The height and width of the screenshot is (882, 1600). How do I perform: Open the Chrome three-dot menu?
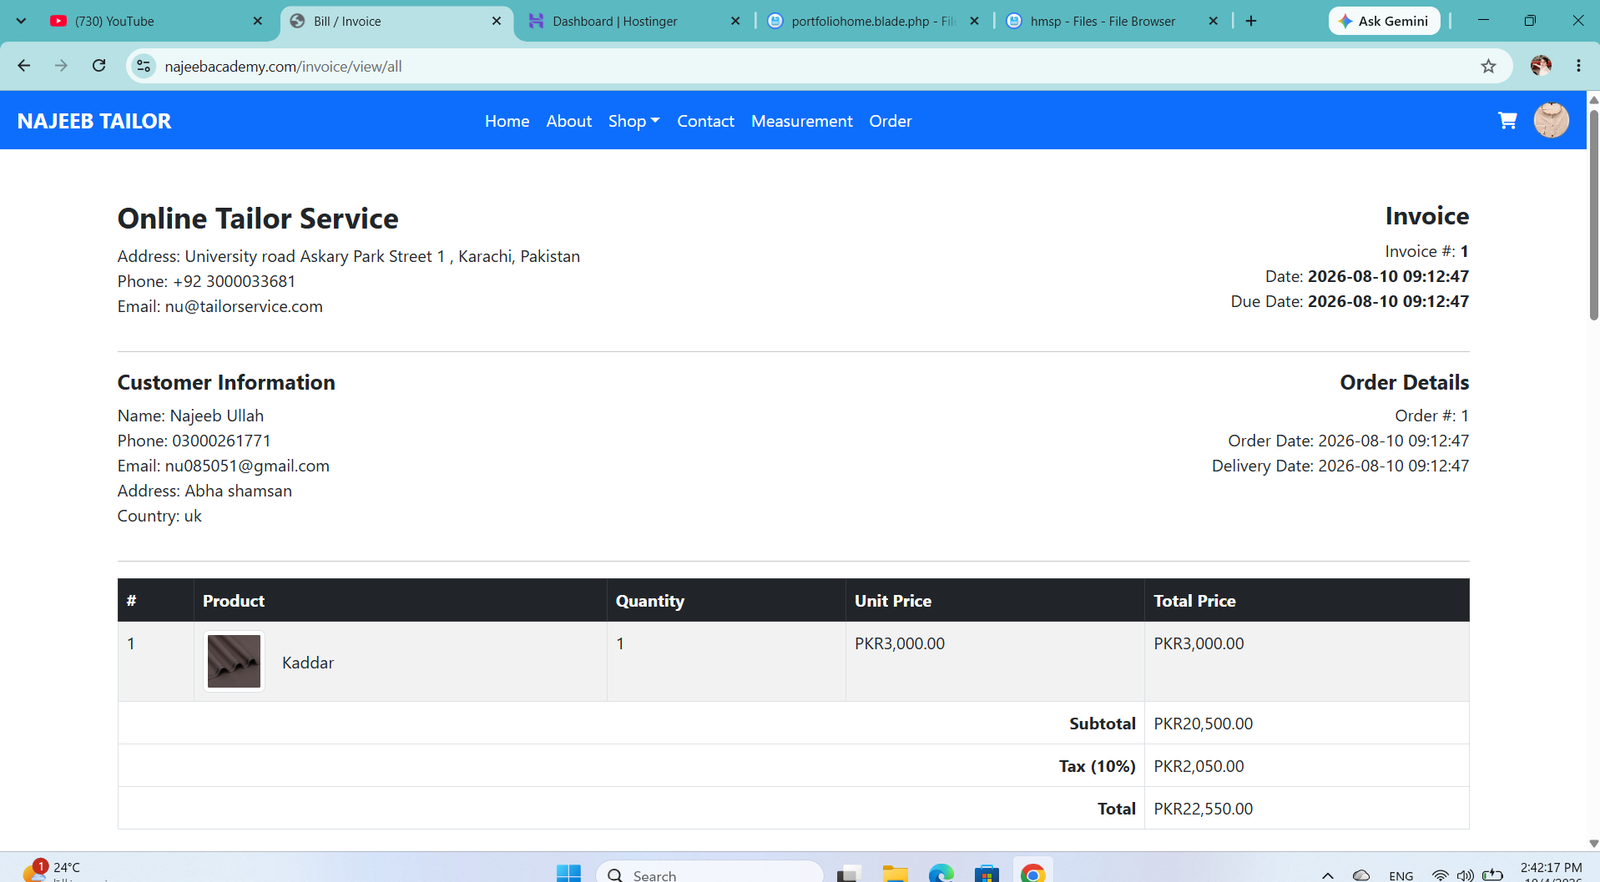[1579, 66]
